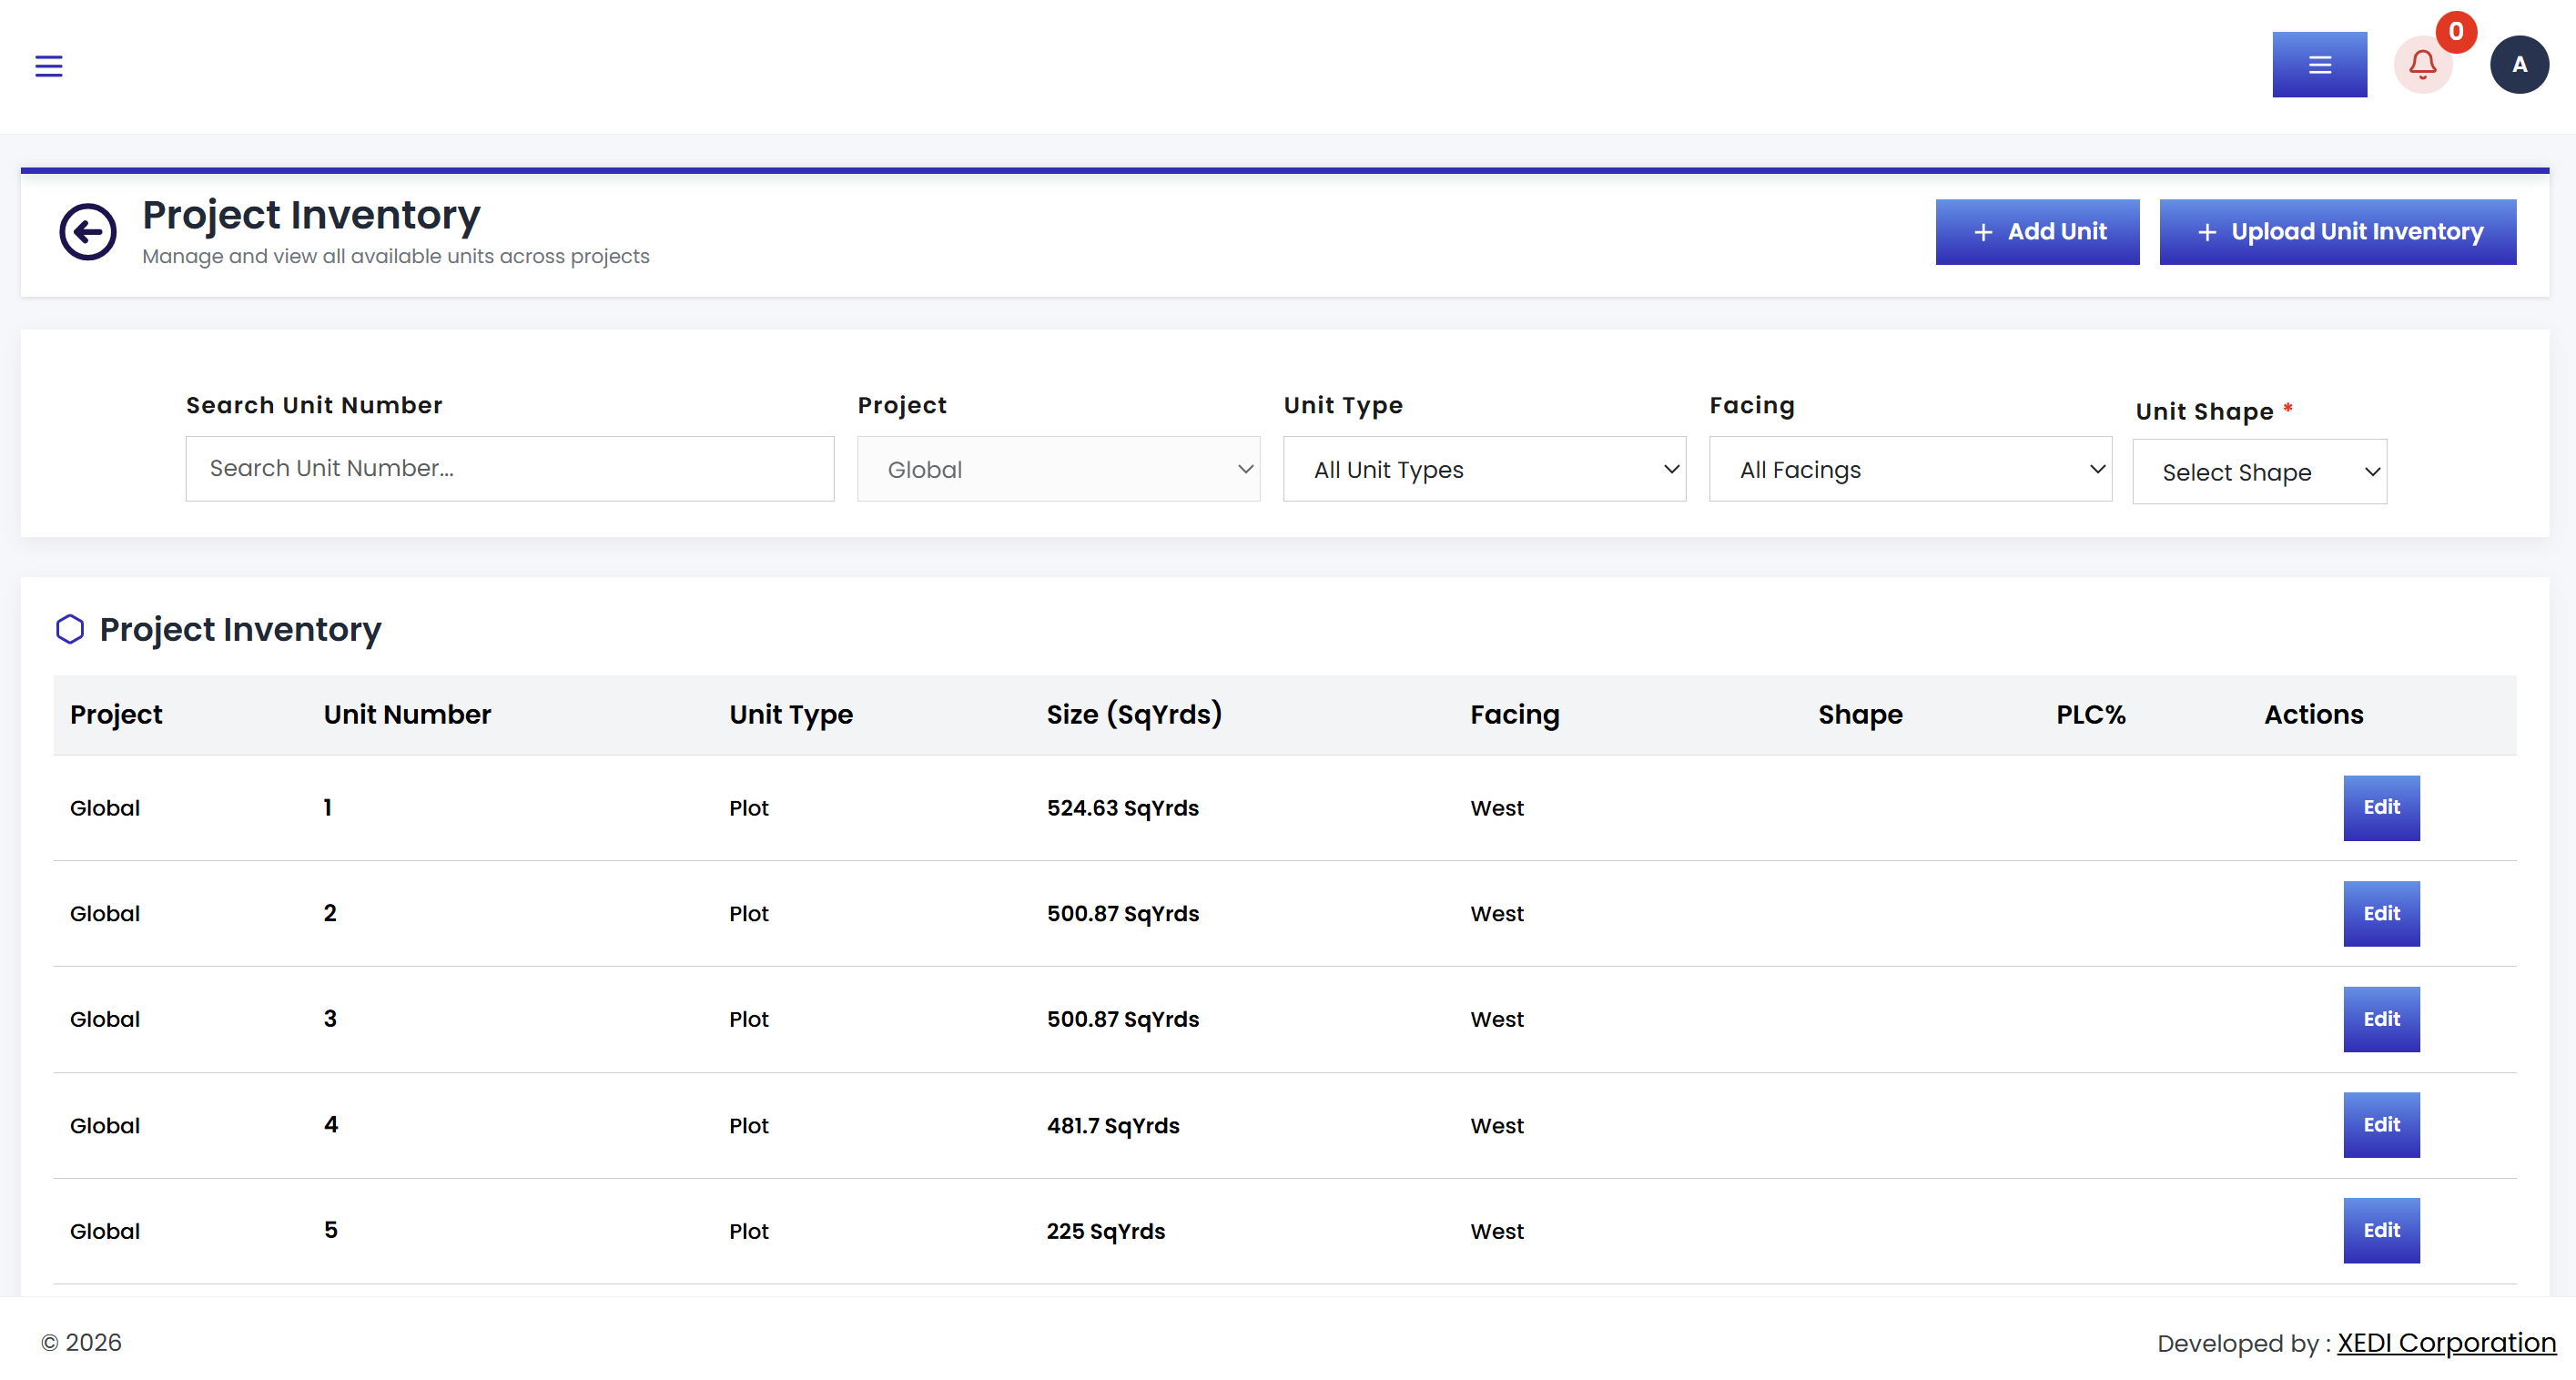Open the XEDI Corporation link
The image size is (2576, 1380).
pos(2446,1342)
